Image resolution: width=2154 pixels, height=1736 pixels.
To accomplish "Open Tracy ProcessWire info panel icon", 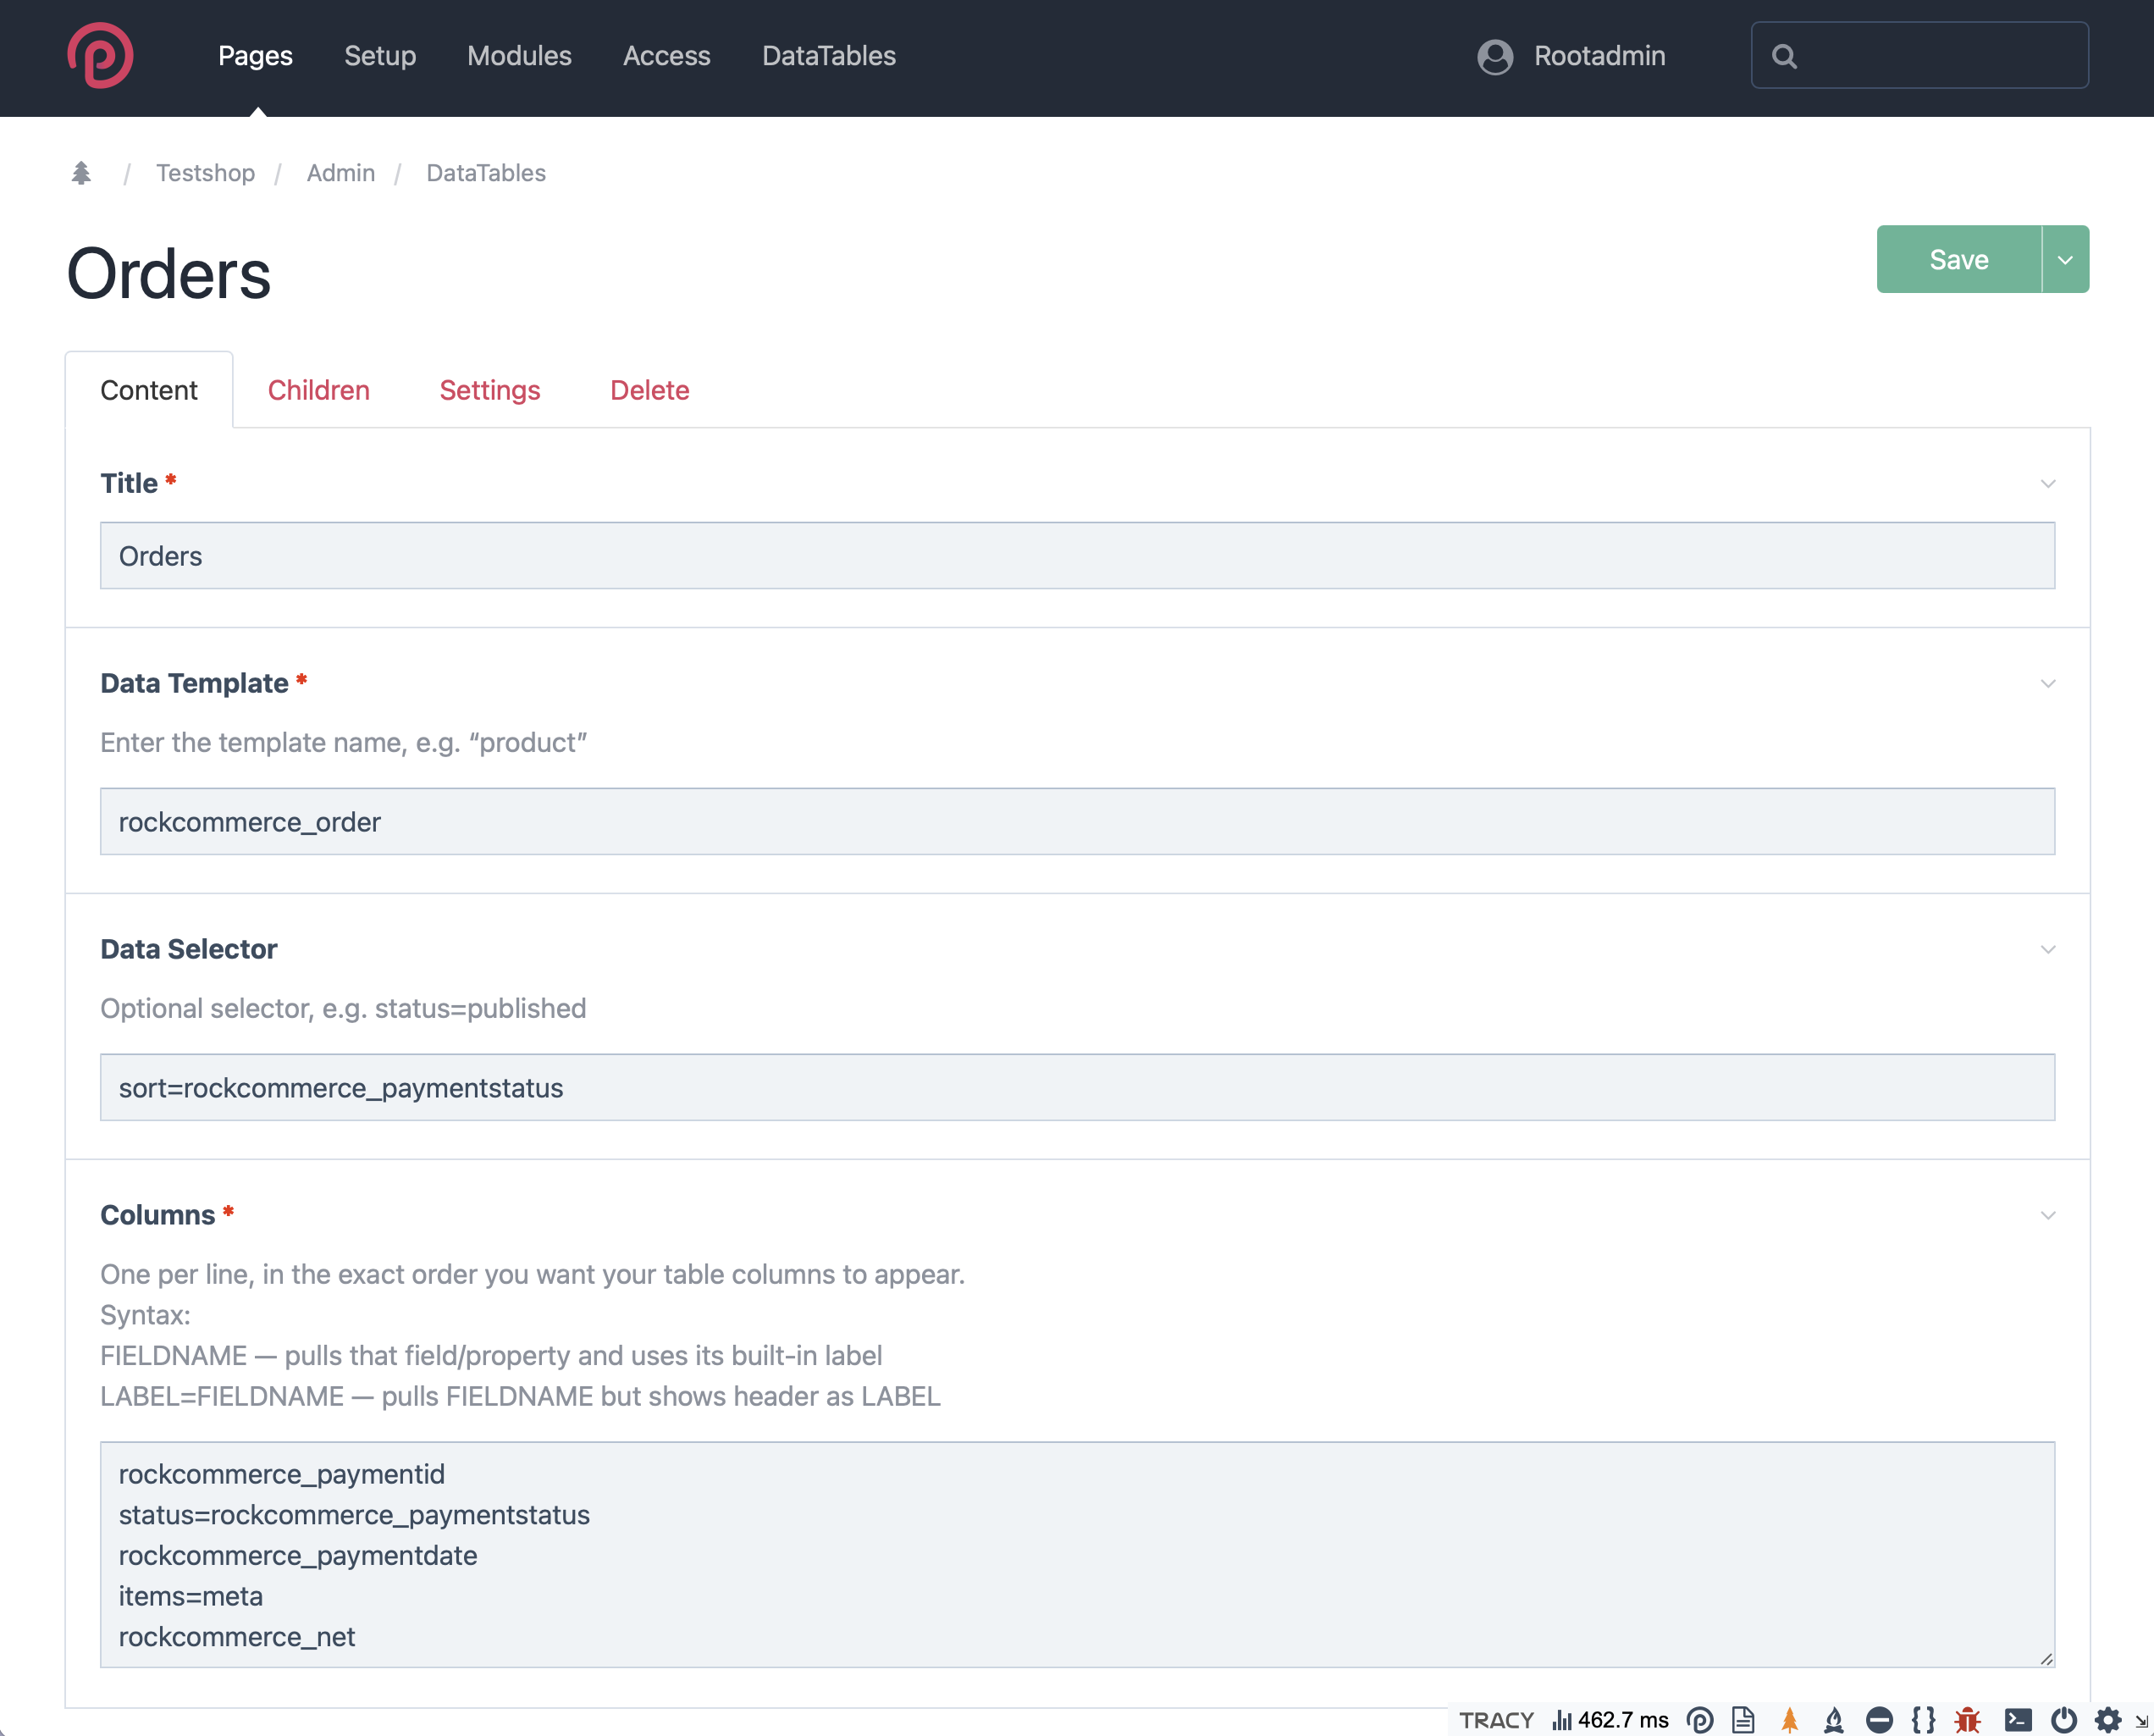I will pos(1700,1719).
